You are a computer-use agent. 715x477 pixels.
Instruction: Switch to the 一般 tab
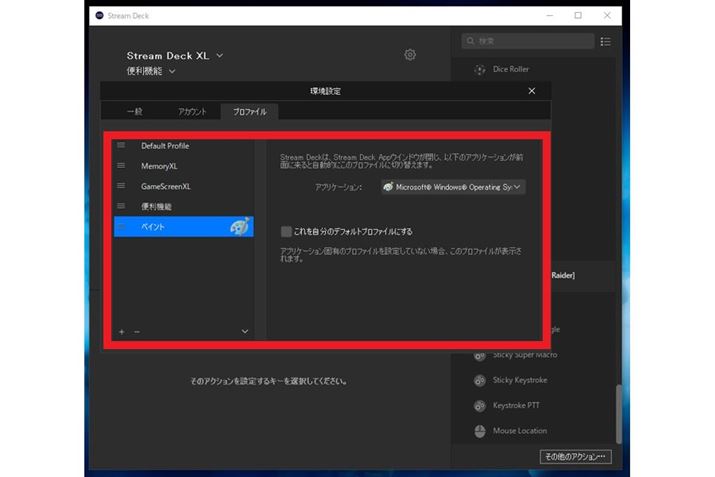pyautogui.click(x=135, y=112)
